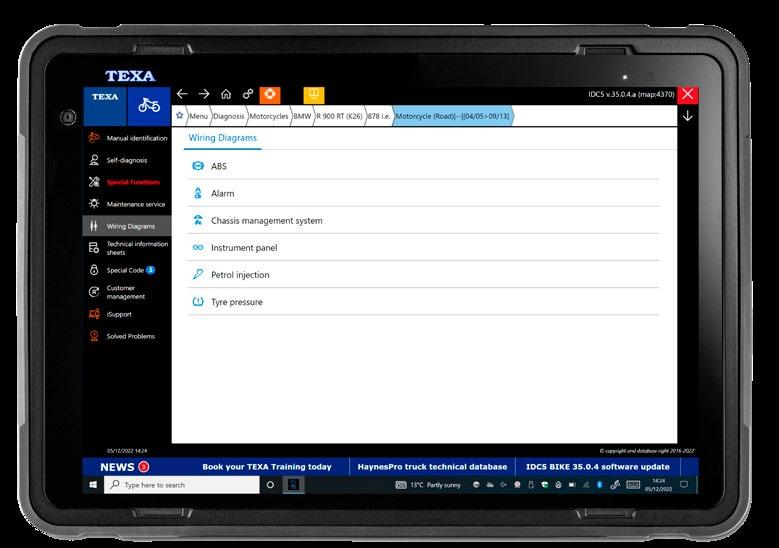
Task: Open Solved Problems in sidebar
Action: [x=127, y=336]
